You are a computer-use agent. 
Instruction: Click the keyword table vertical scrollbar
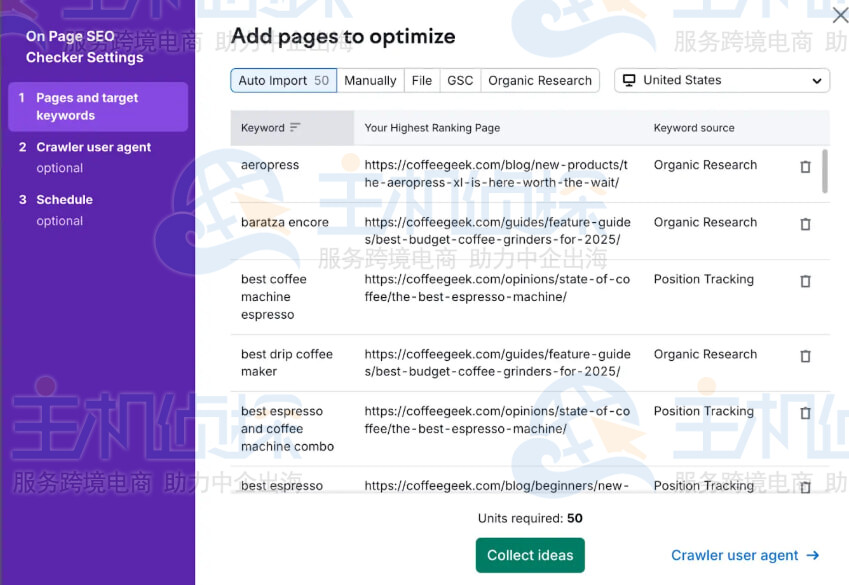pos(825,170)
